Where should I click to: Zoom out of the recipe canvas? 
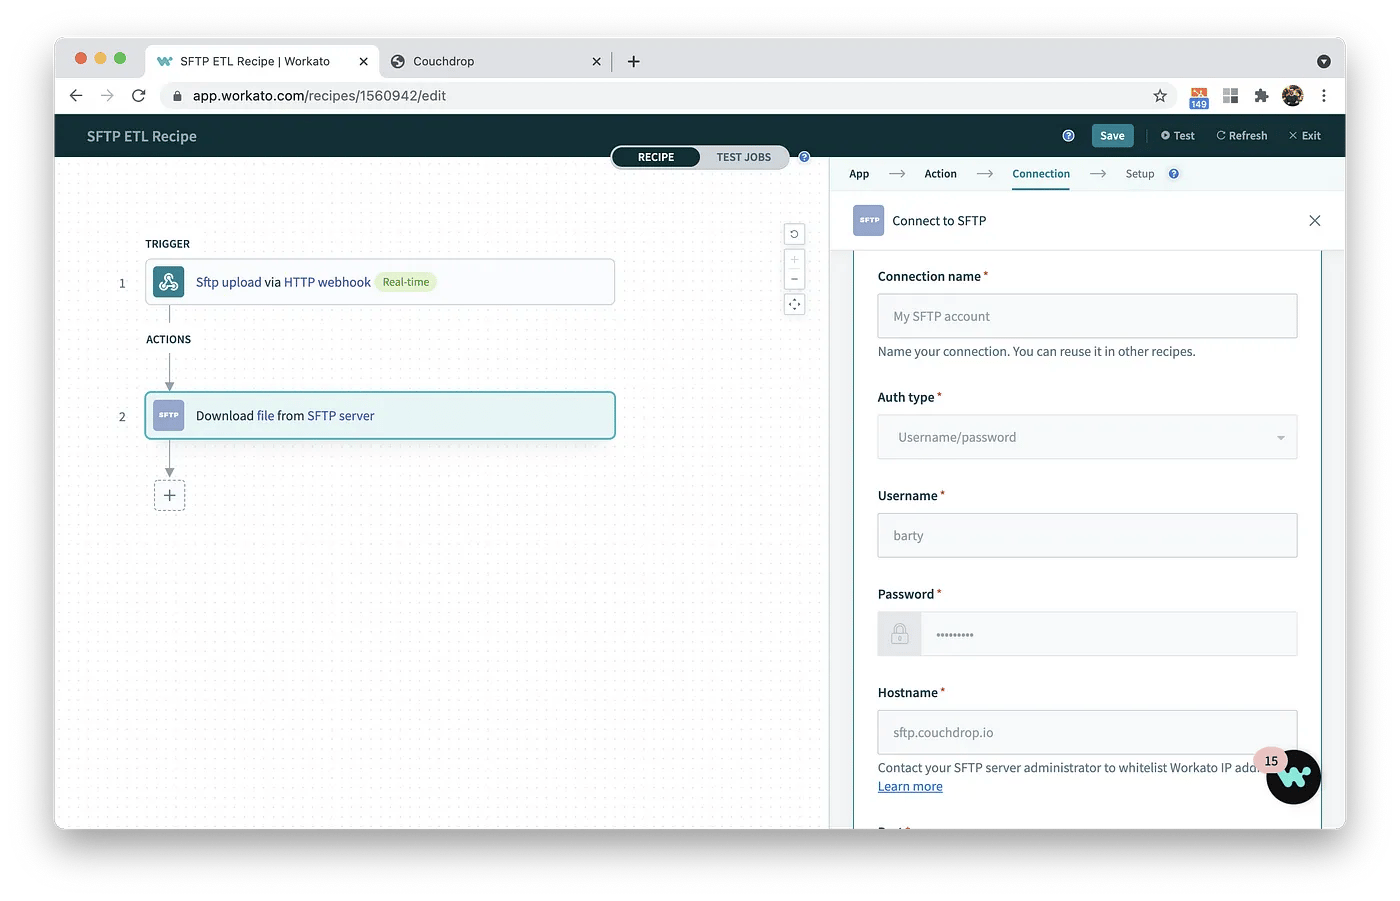click(x=794, y=280)
